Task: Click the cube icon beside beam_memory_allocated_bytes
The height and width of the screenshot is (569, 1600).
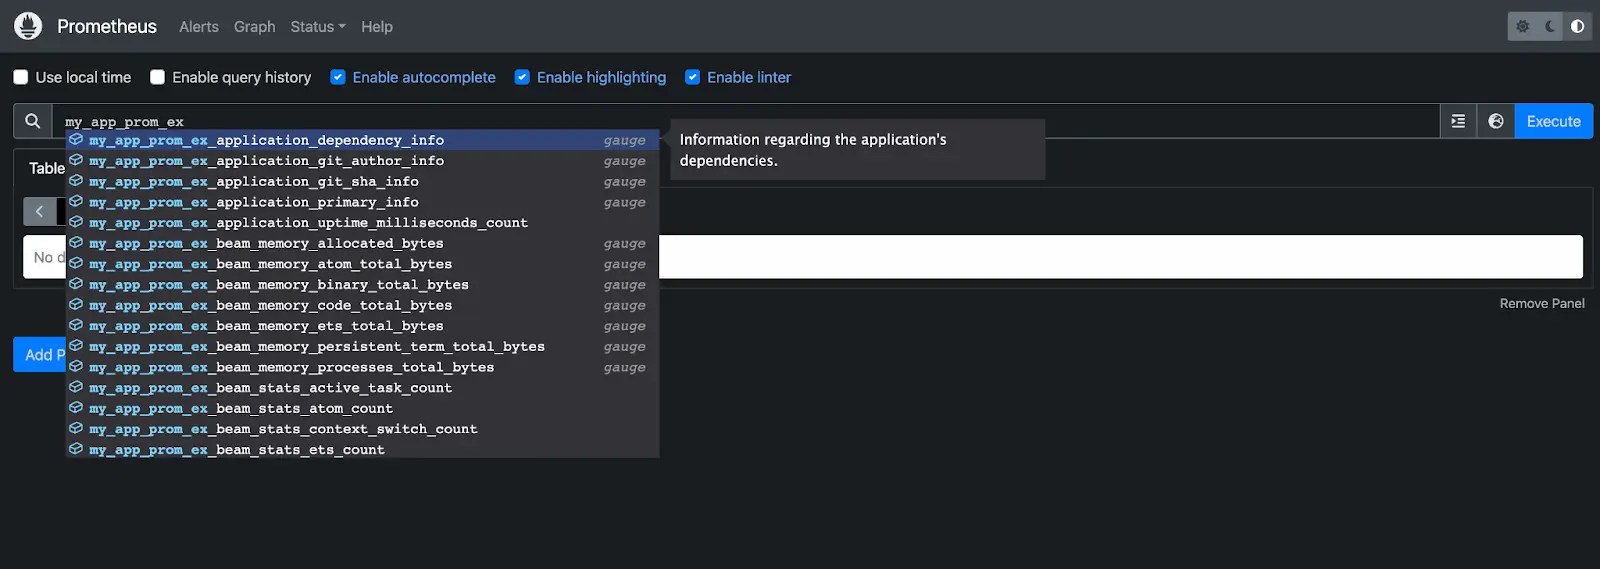Action: tap(76, 243)
